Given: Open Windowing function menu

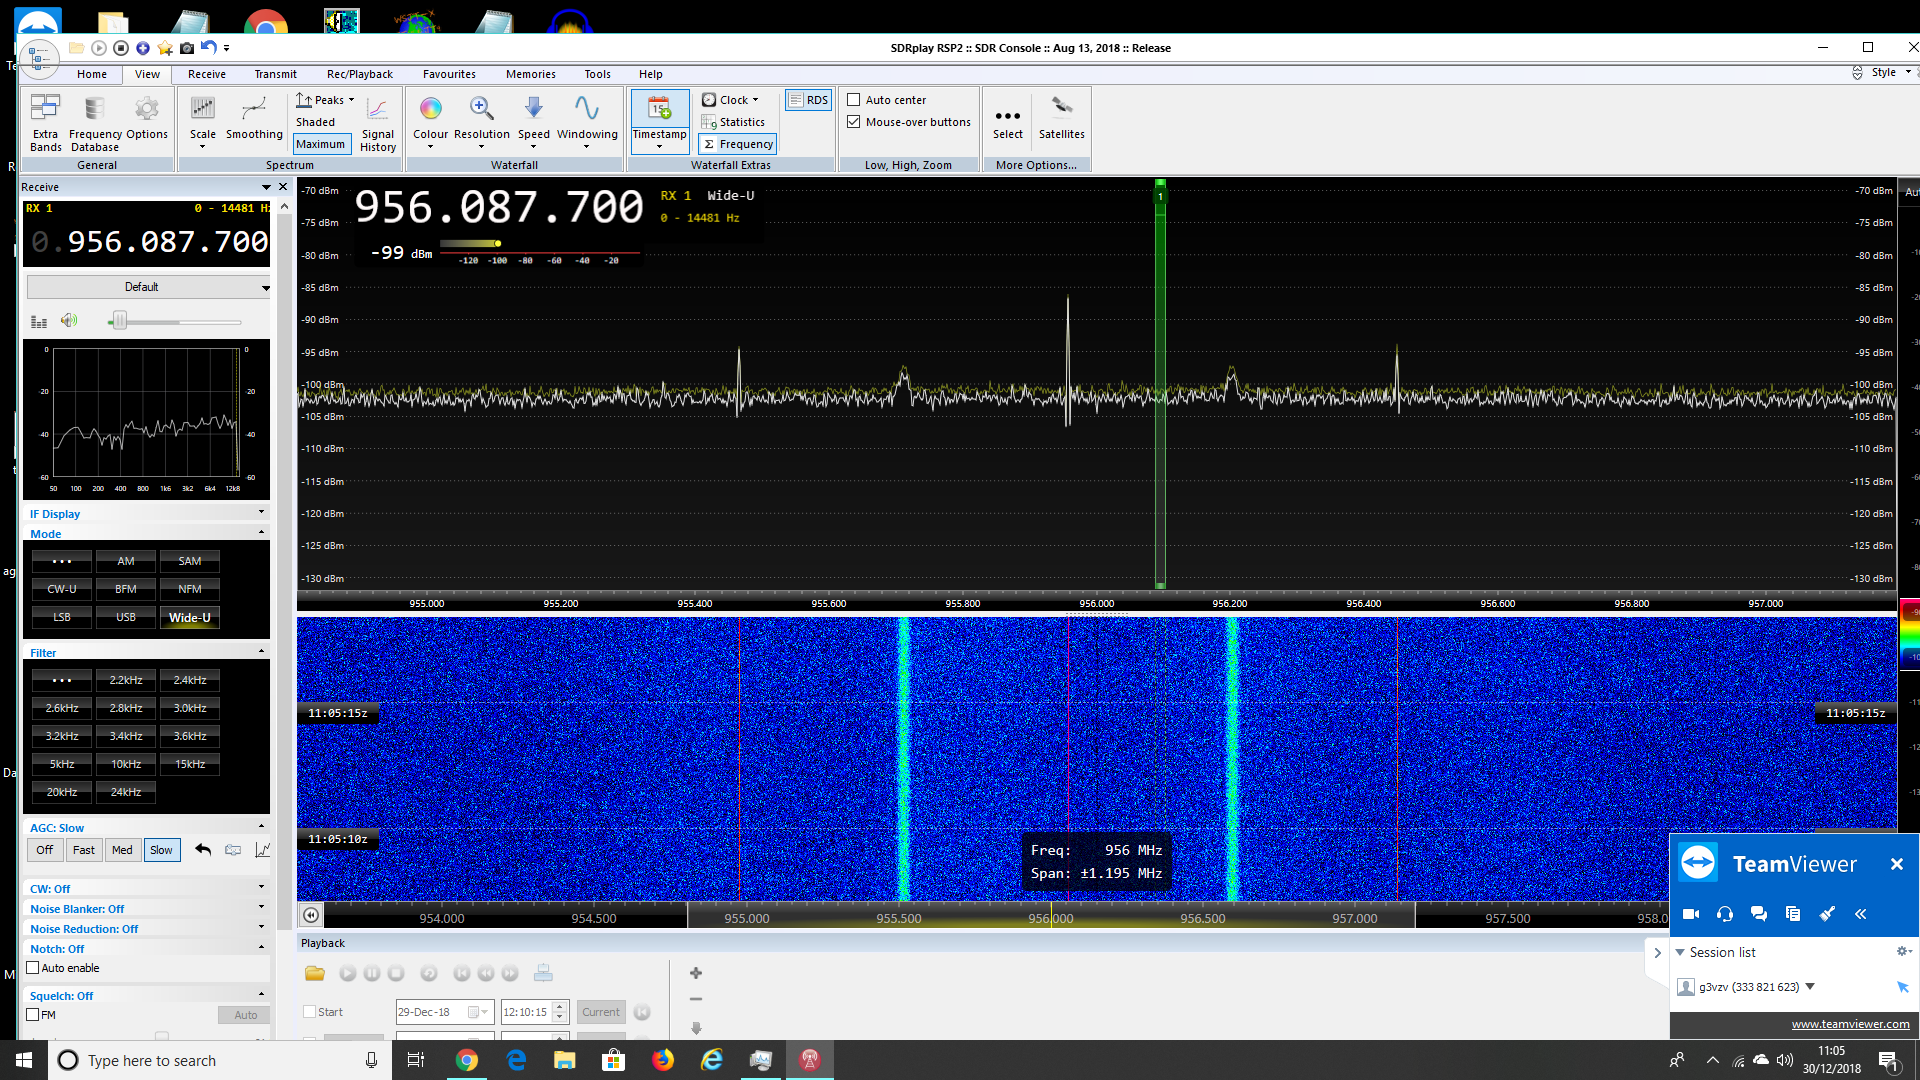Looking at the screenshot, I should pyautogui.click(x=587, y=122).
